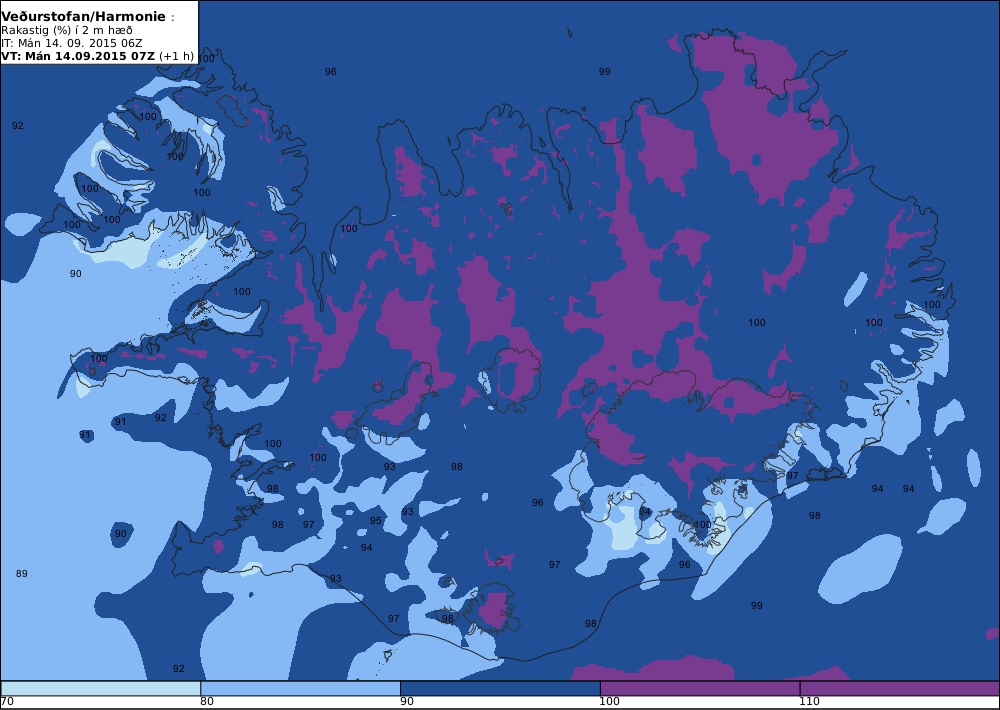Click the '80' label under the color bar

[x=207, y=702]
